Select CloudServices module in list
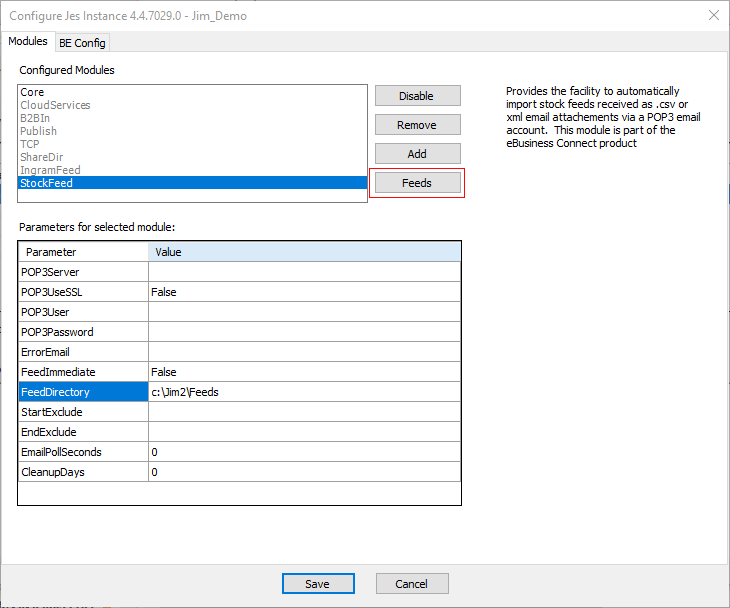730x608 pixels. coord(55,105)
